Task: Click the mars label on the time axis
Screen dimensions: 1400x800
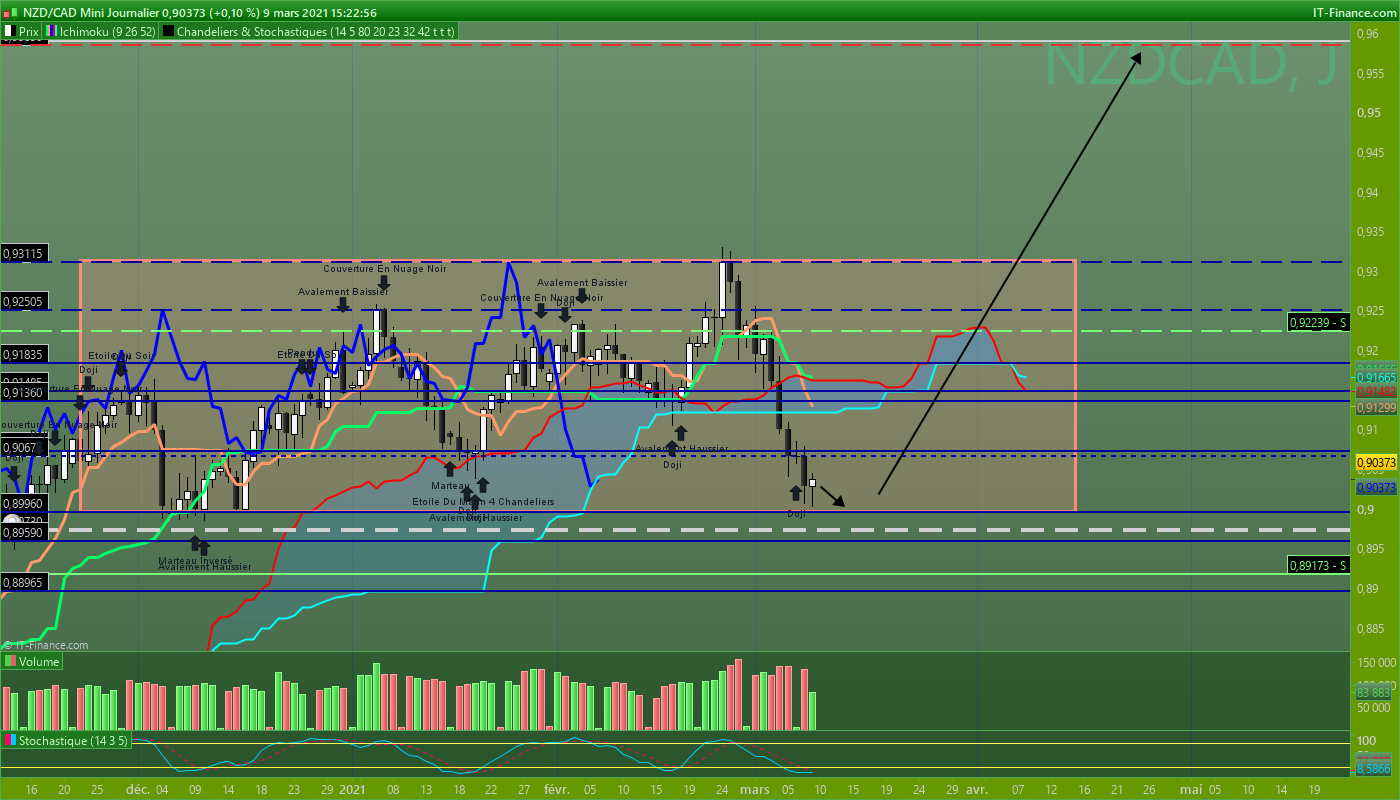Action: point(754,789)
